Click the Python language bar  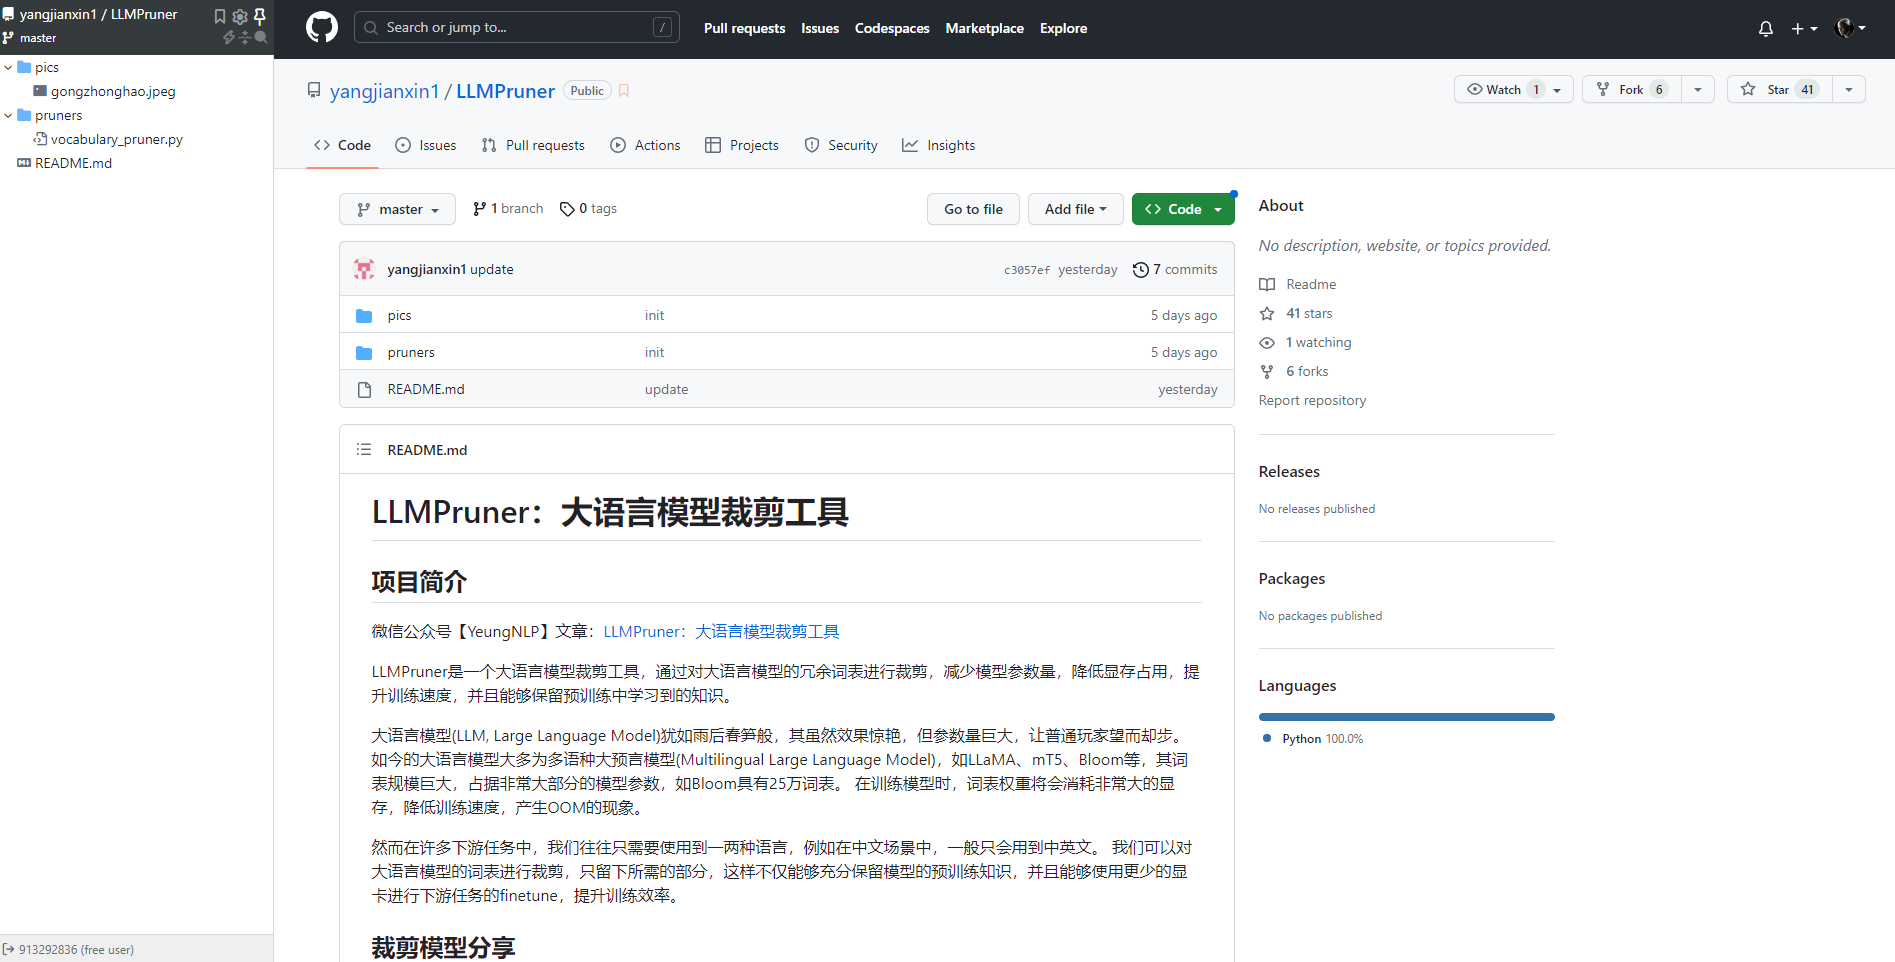[x=1406, y=717]
